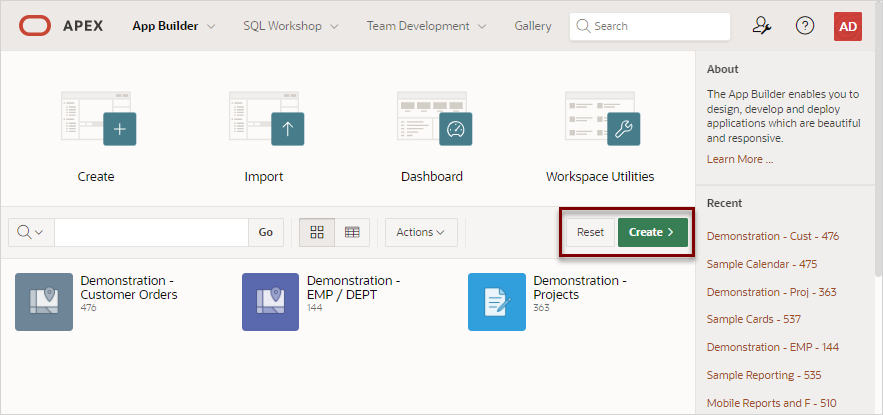The height and width of the screenshot is (415, 883).
Task: Open the Gallery menu item
Action: click(x=533, y=26)
